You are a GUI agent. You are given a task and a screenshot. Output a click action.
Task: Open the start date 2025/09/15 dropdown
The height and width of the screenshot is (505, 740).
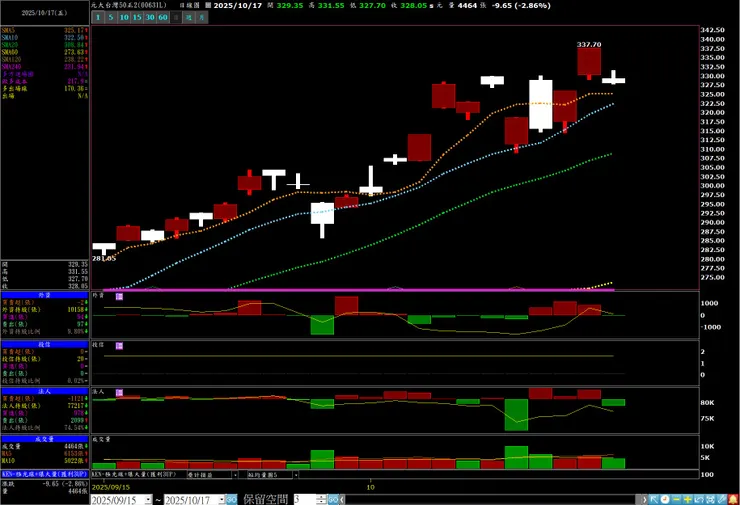tap(148, 499)
